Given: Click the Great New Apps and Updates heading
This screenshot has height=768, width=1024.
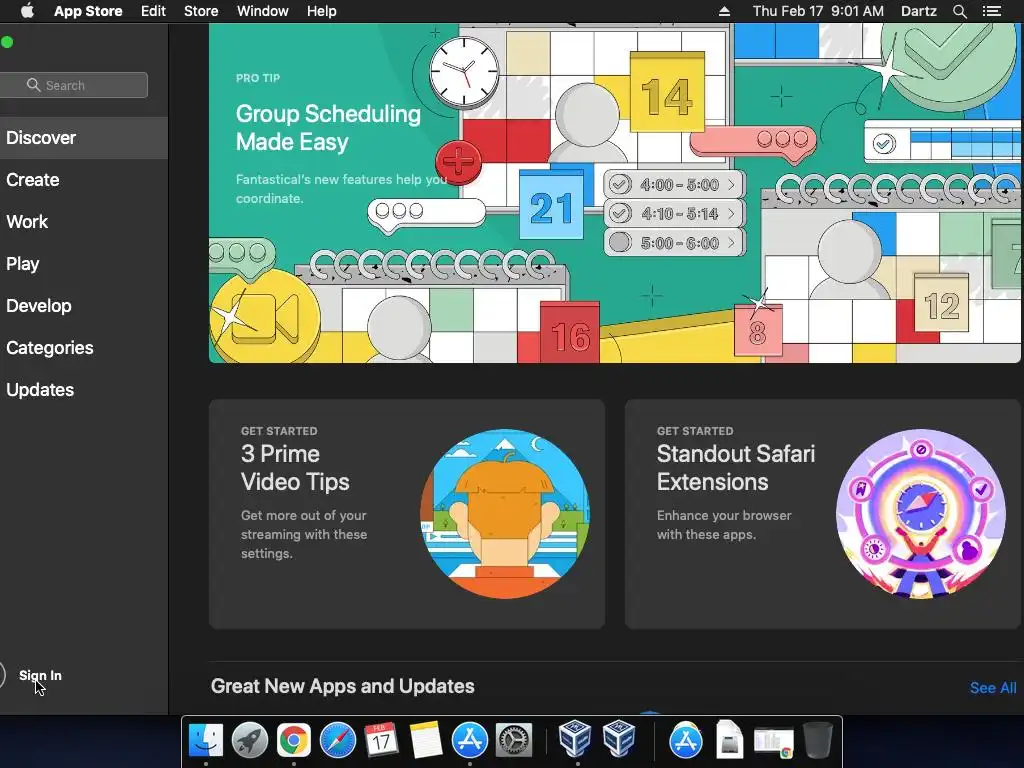Looking at the screenshot, I should [x=343, y=686].
